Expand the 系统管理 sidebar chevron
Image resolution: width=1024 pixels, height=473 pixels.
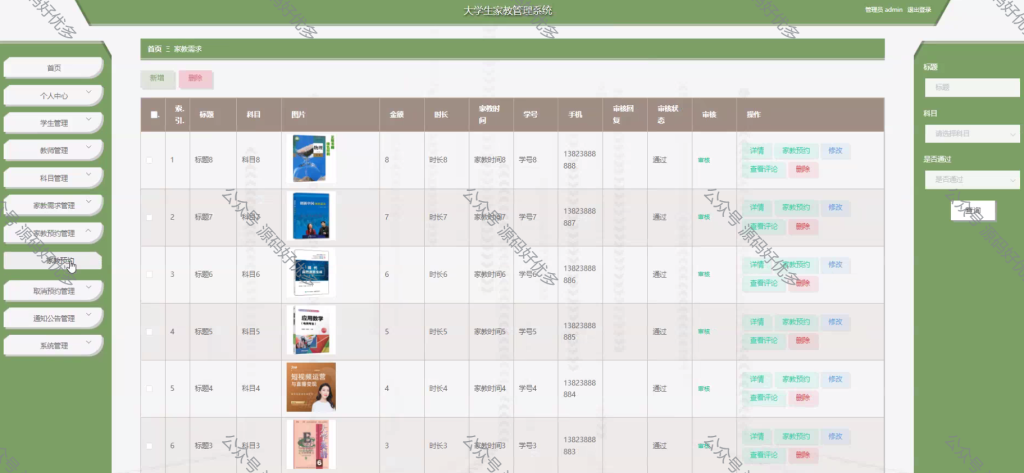89,342
